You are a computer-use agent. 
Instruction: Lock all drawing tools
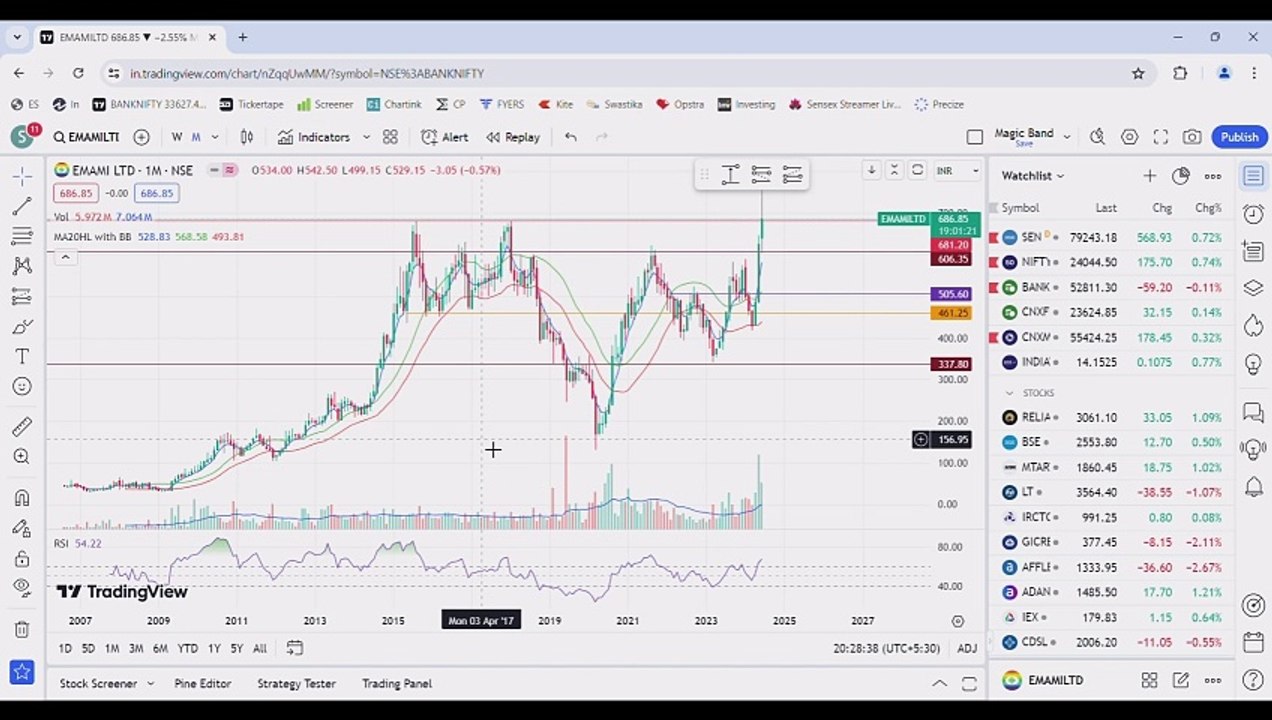pyautogui.click(x=21, y=558)
